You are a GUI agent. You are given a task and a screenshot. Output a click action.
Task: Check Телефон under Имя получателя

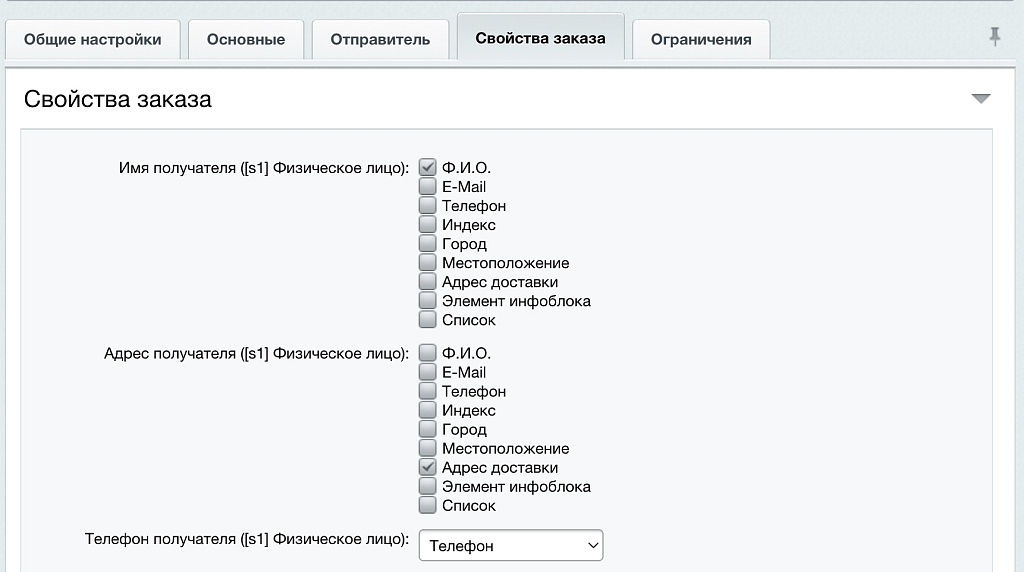pos(428,206)
